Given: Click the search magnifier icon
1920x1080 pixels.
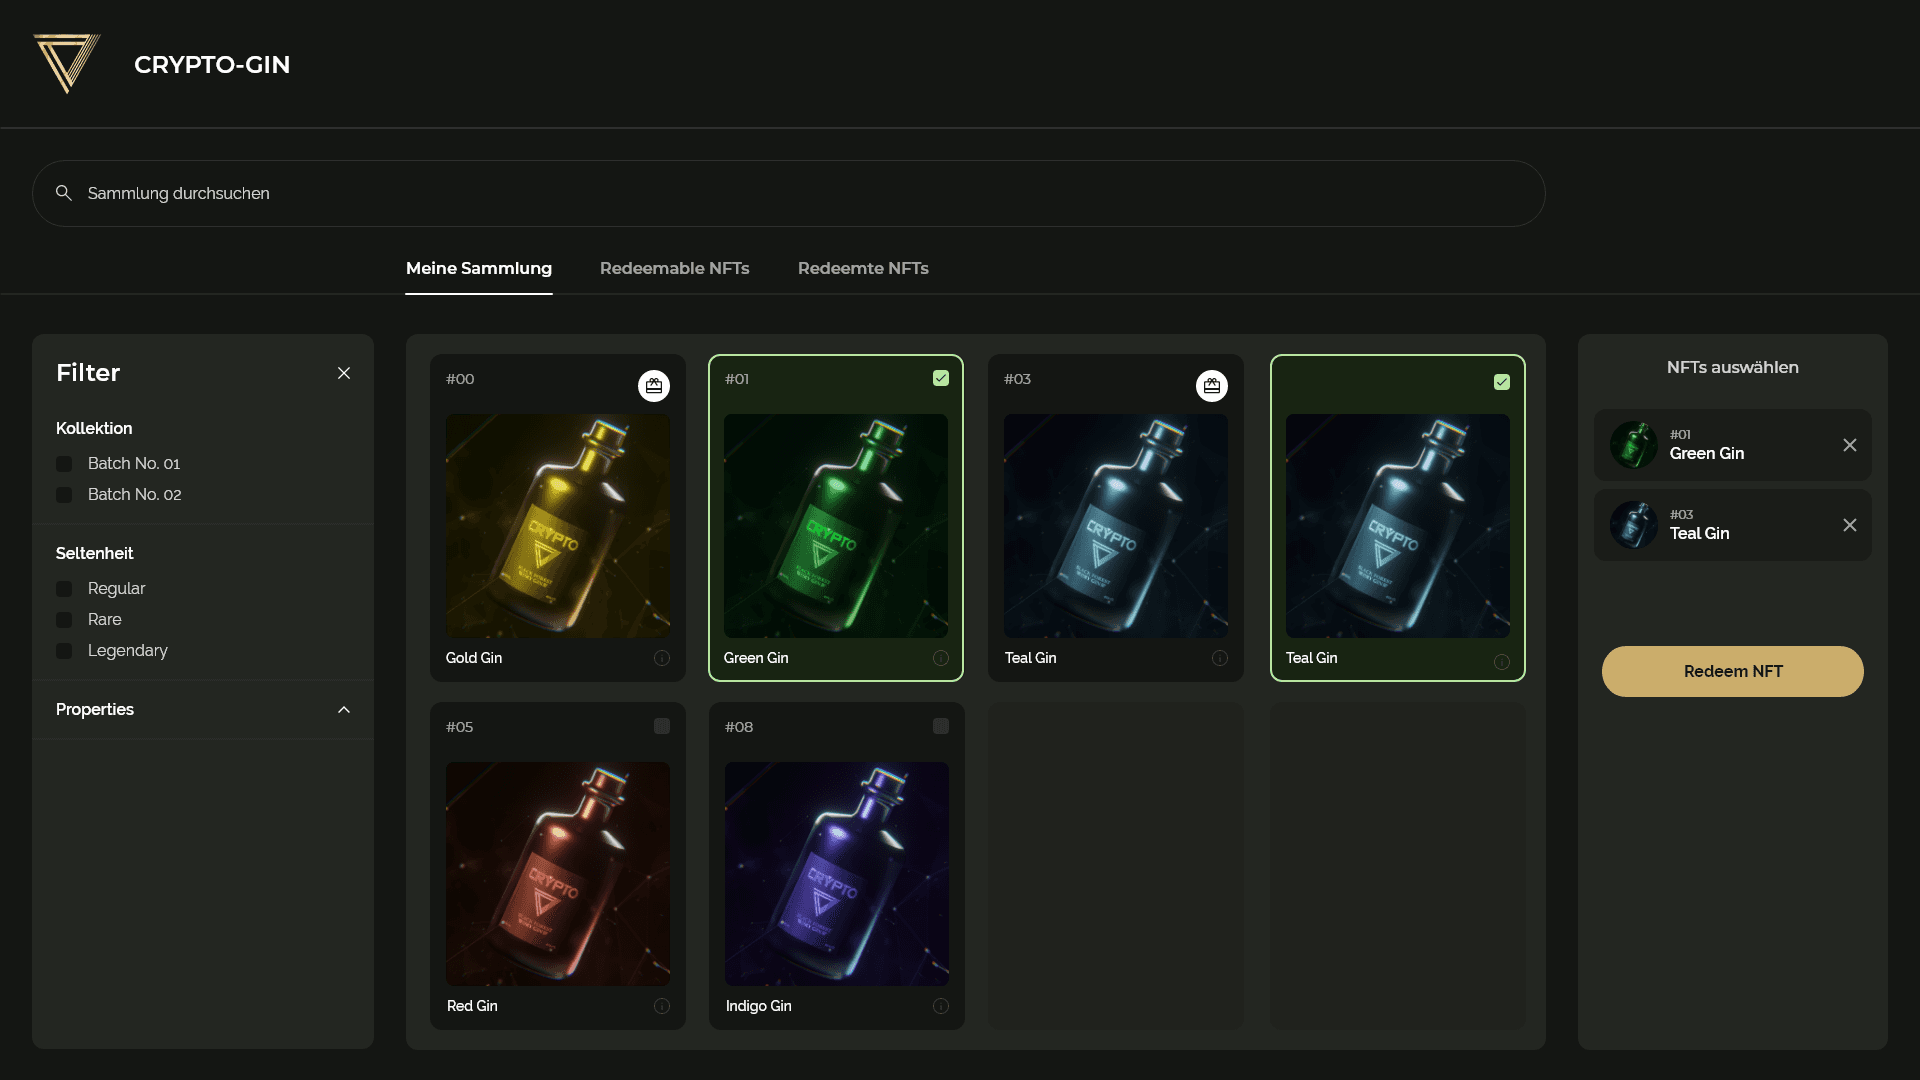Looking at the screenshot, I should (x=64, y=193).
